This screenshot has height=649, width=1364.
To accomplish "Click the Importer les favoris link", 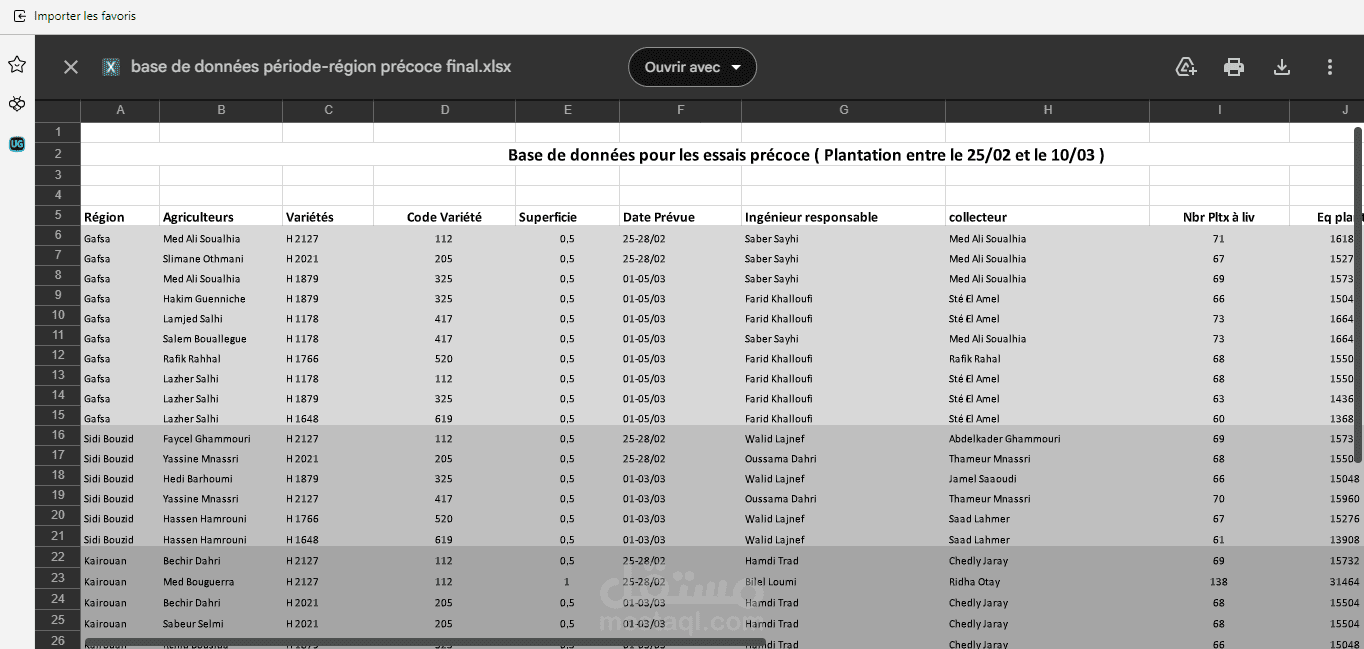I will click(x=85, y=16).
